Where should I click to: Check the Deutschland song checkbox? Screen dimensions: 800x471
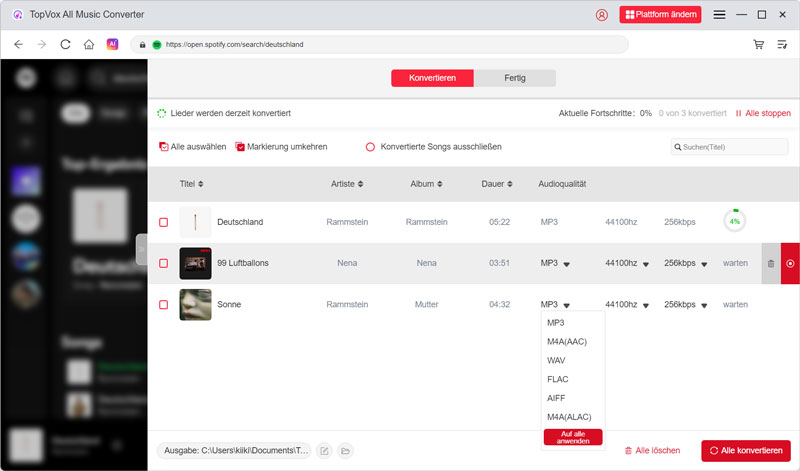click(164, 222)
